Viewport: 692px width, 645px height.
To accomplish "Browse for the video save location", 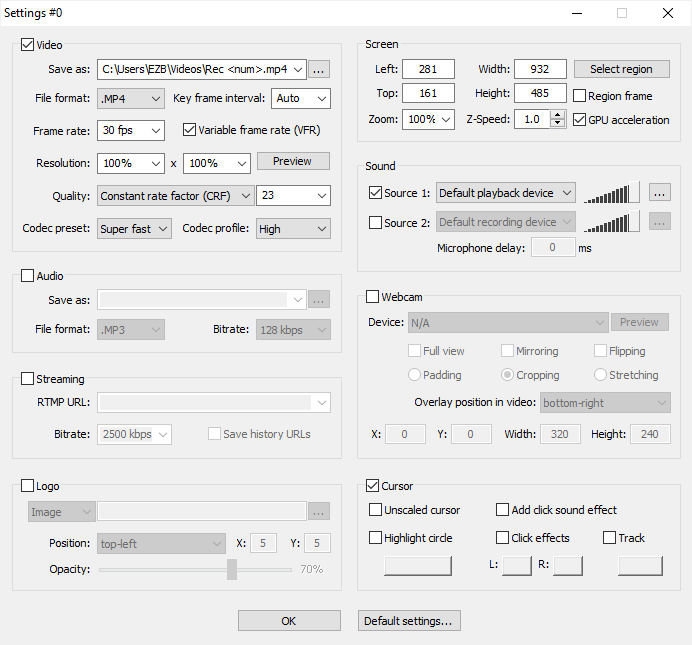I will pyautogui.click(x=319, y=70).
